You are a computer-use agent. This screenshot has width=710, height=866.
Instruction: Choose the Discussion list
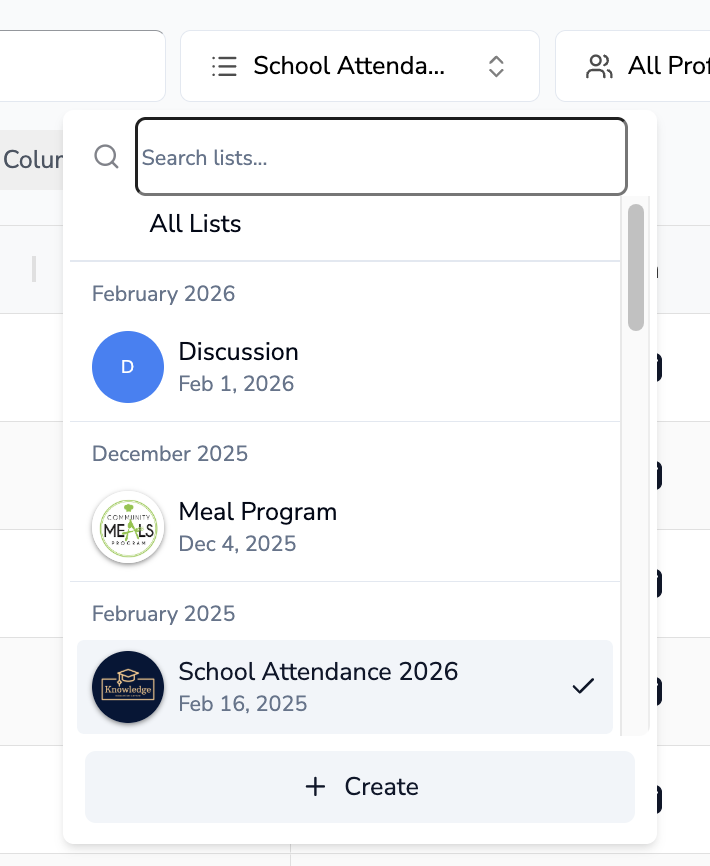[x=239, y=352]
